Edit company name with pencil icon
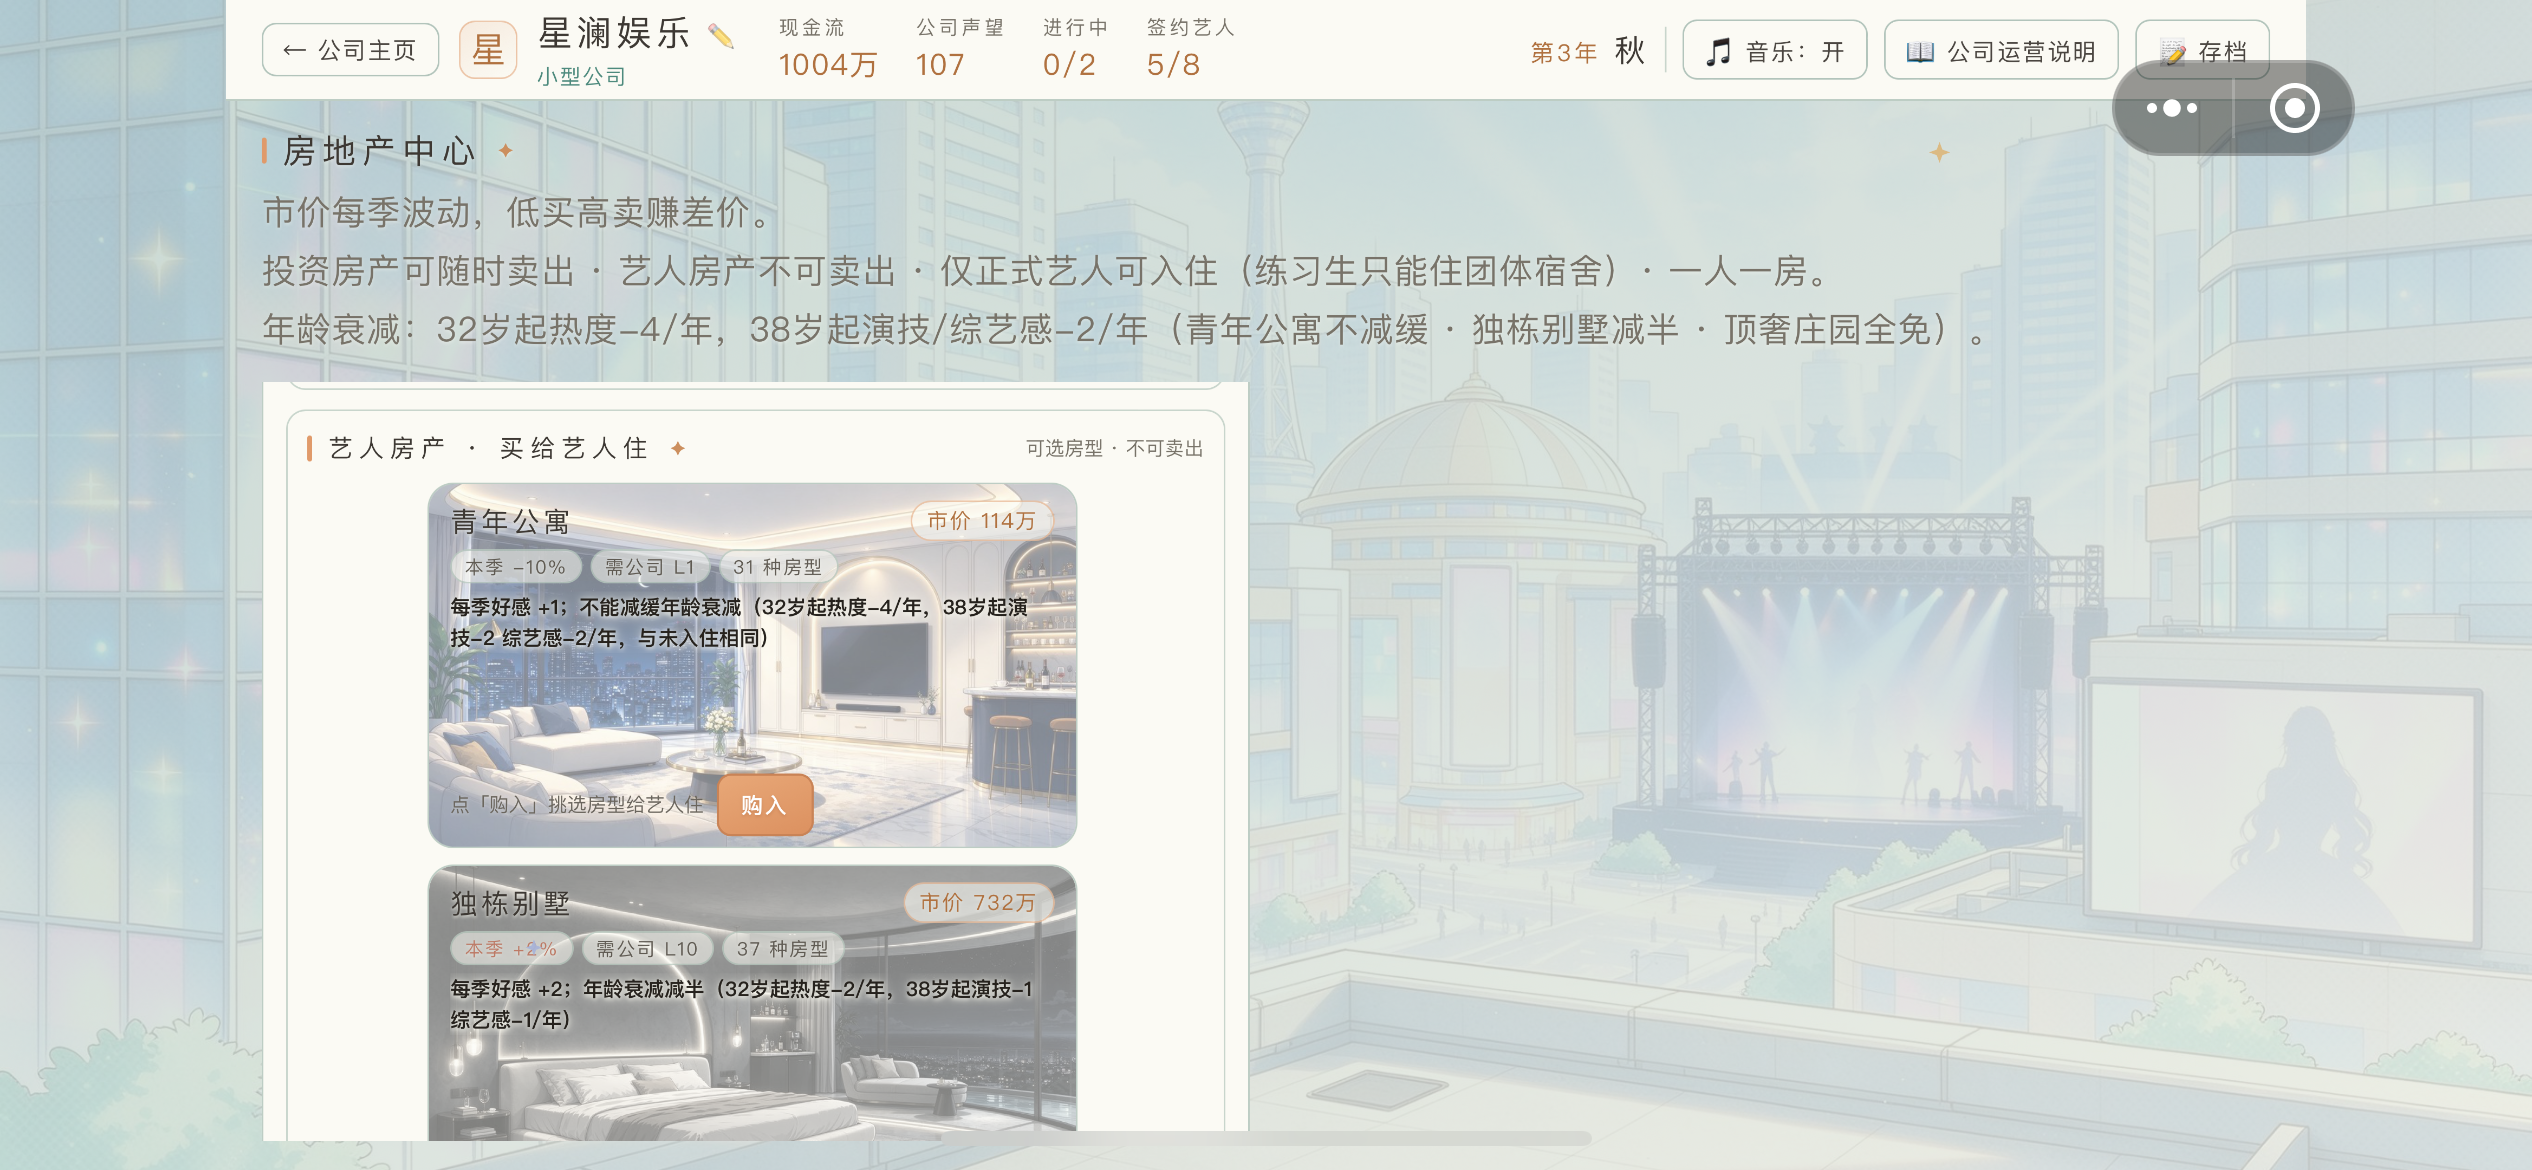Image resolution: width=2532 pixels, height=1170 pixels. 720,37
